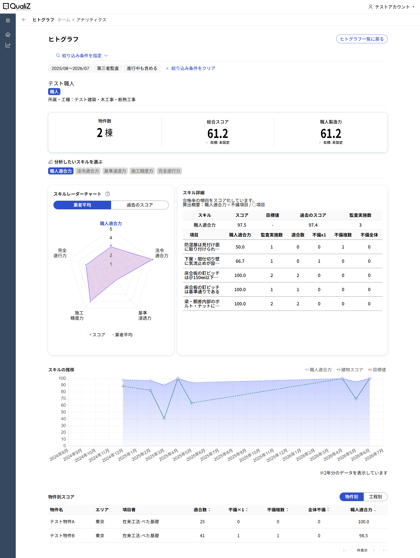Viewport: 420px width, 558px height.
Task: Expand the 絞り込み条件を指定 filter panel
Action: click(x=82, y=56)
